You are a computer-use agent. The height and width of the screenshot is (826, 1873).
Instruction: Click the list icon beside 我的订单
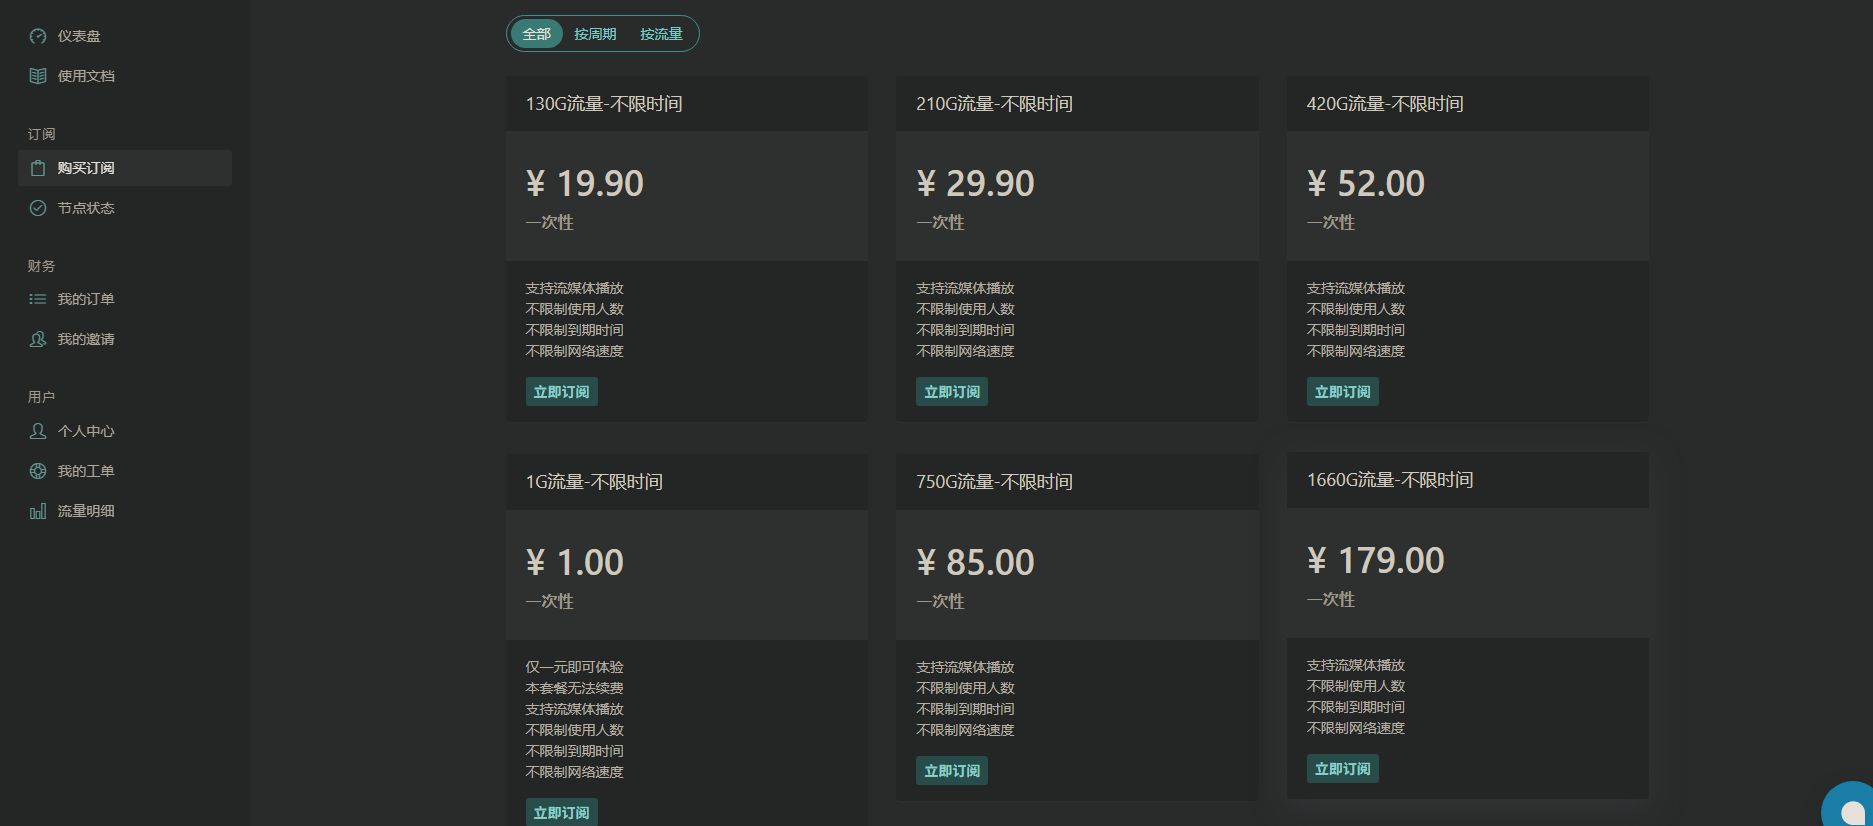[x=38, y=299]
